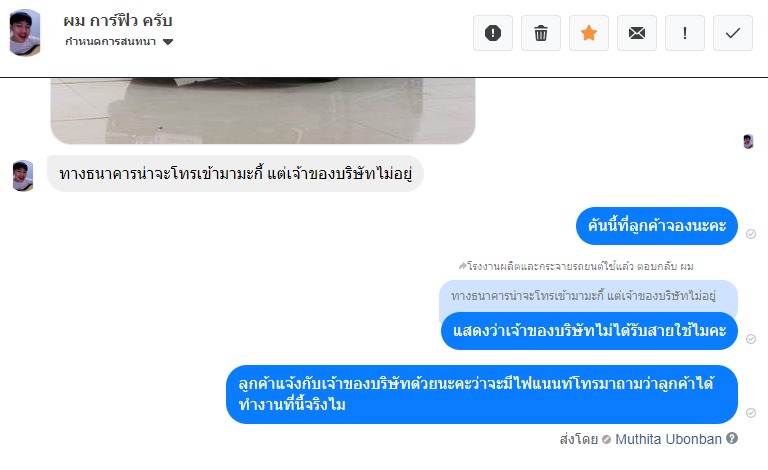Click help question mark next to Muthita Ubonban

[732, 438]
